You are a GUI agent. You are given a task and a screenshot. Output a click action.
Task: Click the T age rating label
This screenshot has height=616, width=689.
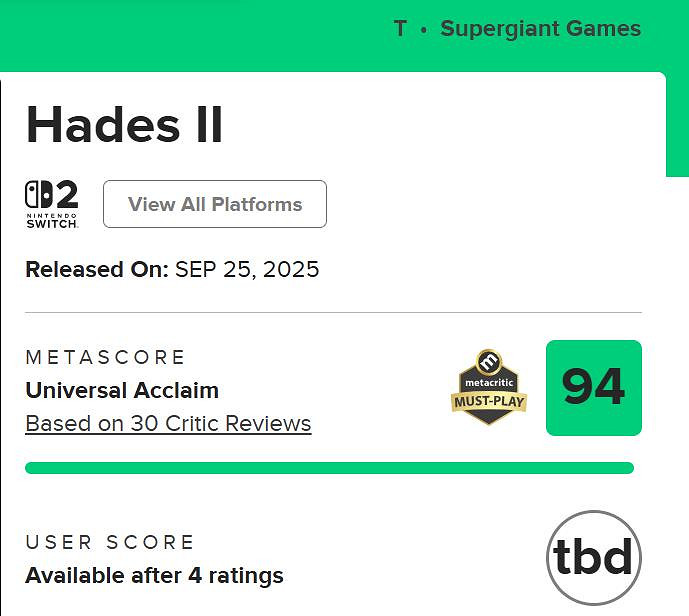400,28
